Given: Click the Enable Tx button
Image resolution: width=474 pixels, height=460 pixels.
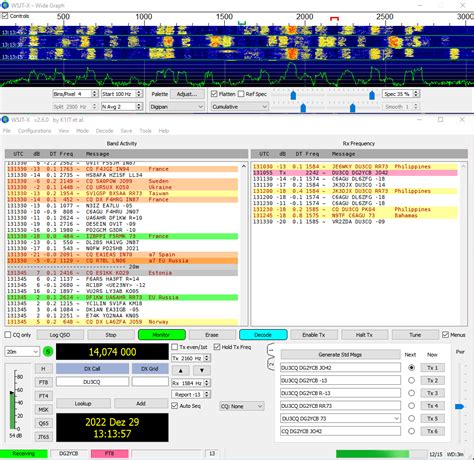Looking at the screenshot, I should click(x=314, y=335).
